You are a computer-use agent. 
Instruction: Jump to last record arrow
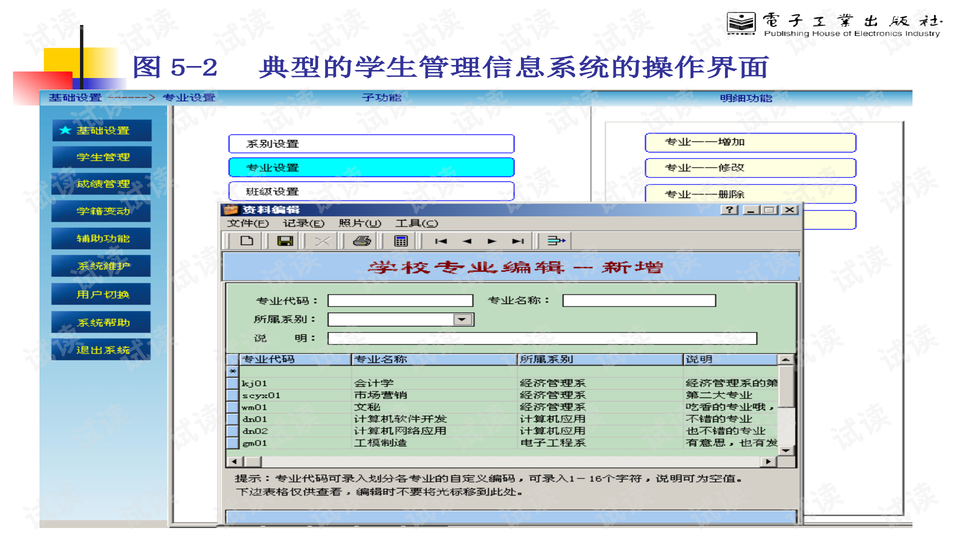tap(518, 241)
